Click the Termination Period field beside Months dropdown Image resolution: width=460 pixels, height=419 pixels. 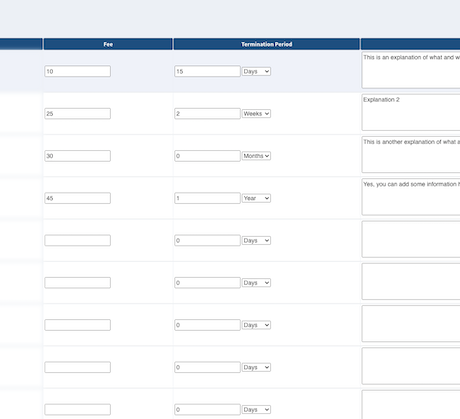[x=207, y=156]
